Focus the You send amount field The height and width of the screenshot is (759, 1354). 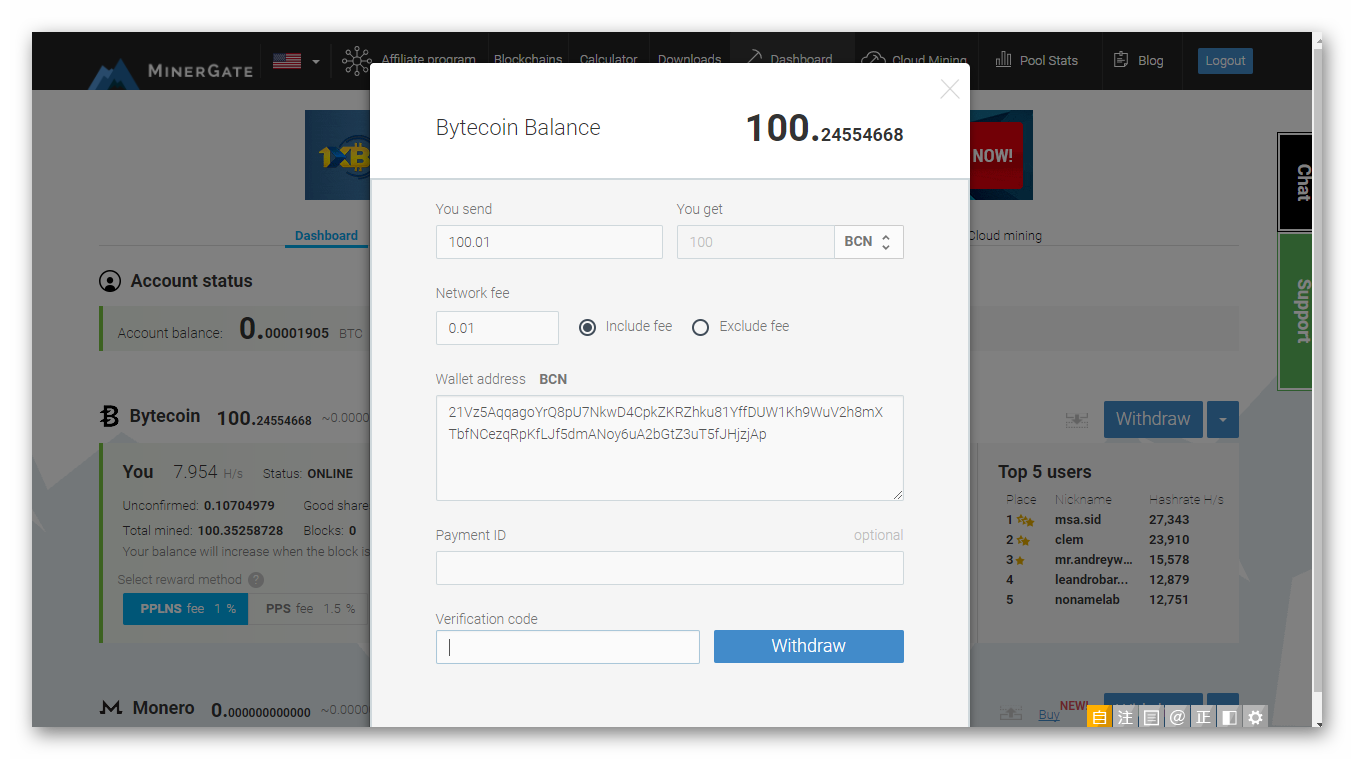(x=549, y=242)
